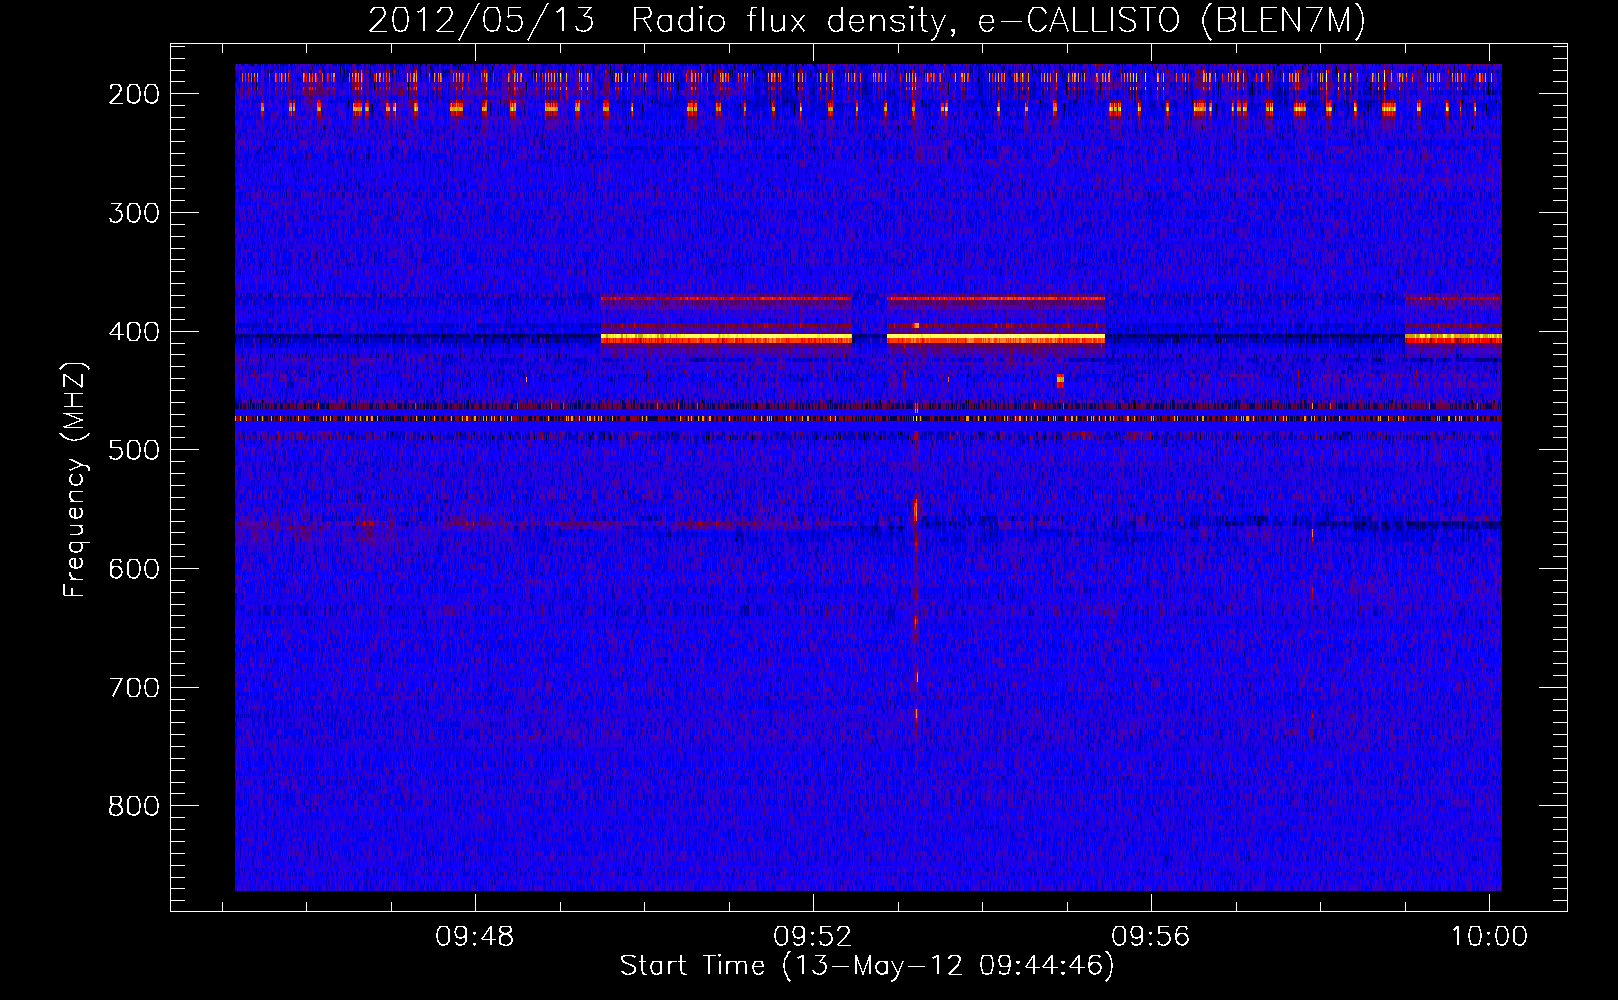Click the small red blob near 440 MHz

1060,380
